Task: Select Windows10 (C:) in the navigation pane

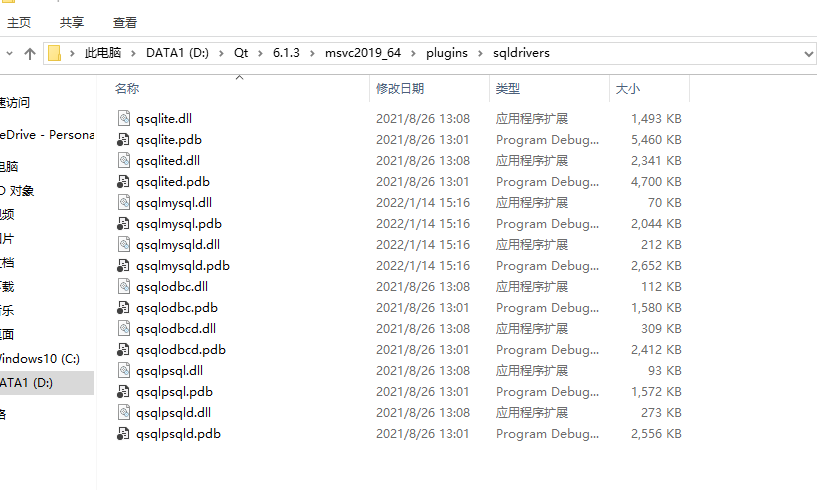Action: click(x=40, y=359)
